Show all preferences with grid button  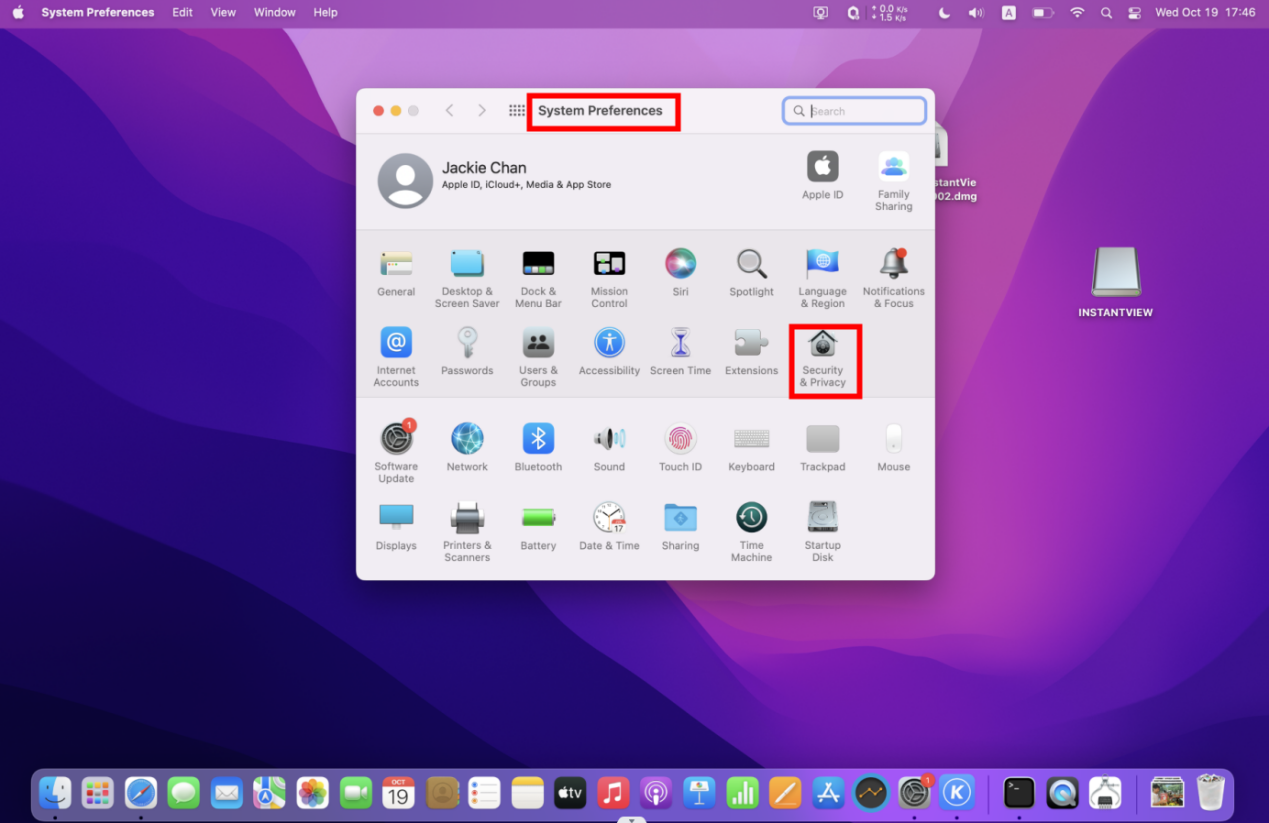point(517,111)
